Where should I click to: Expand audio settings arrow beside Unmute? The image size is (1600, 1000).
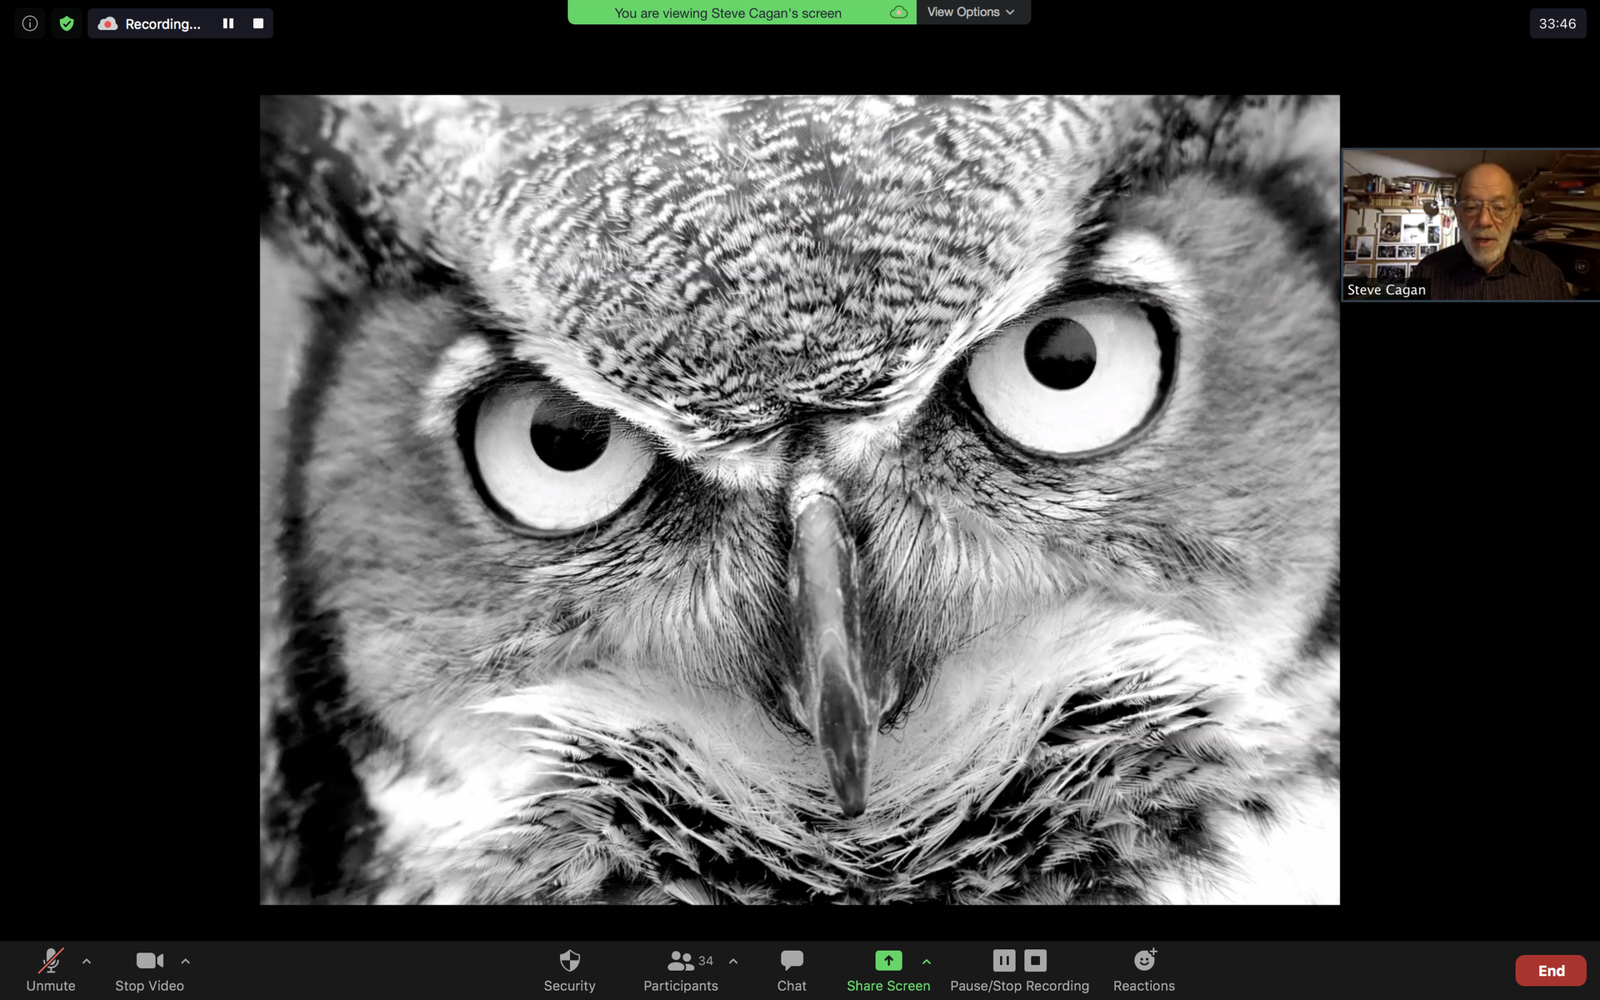point(87,961)
